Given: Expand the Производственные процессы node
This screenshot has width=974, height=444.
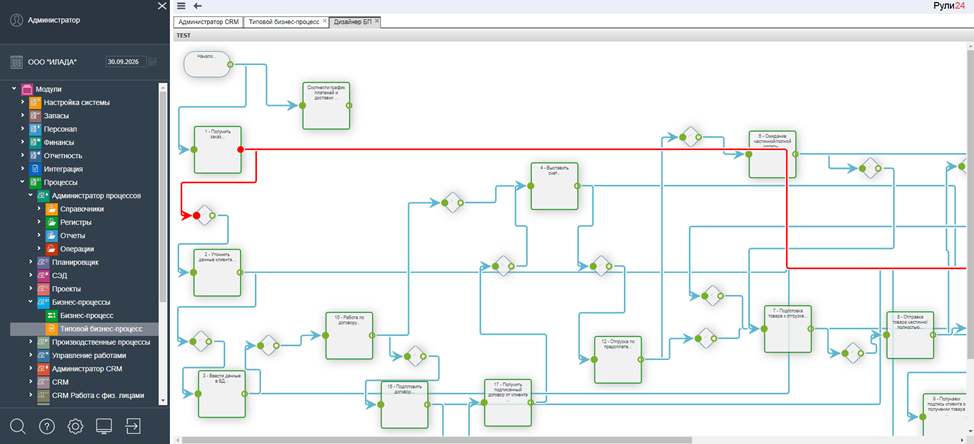Looking at the screenshot, I should [30, 342].
